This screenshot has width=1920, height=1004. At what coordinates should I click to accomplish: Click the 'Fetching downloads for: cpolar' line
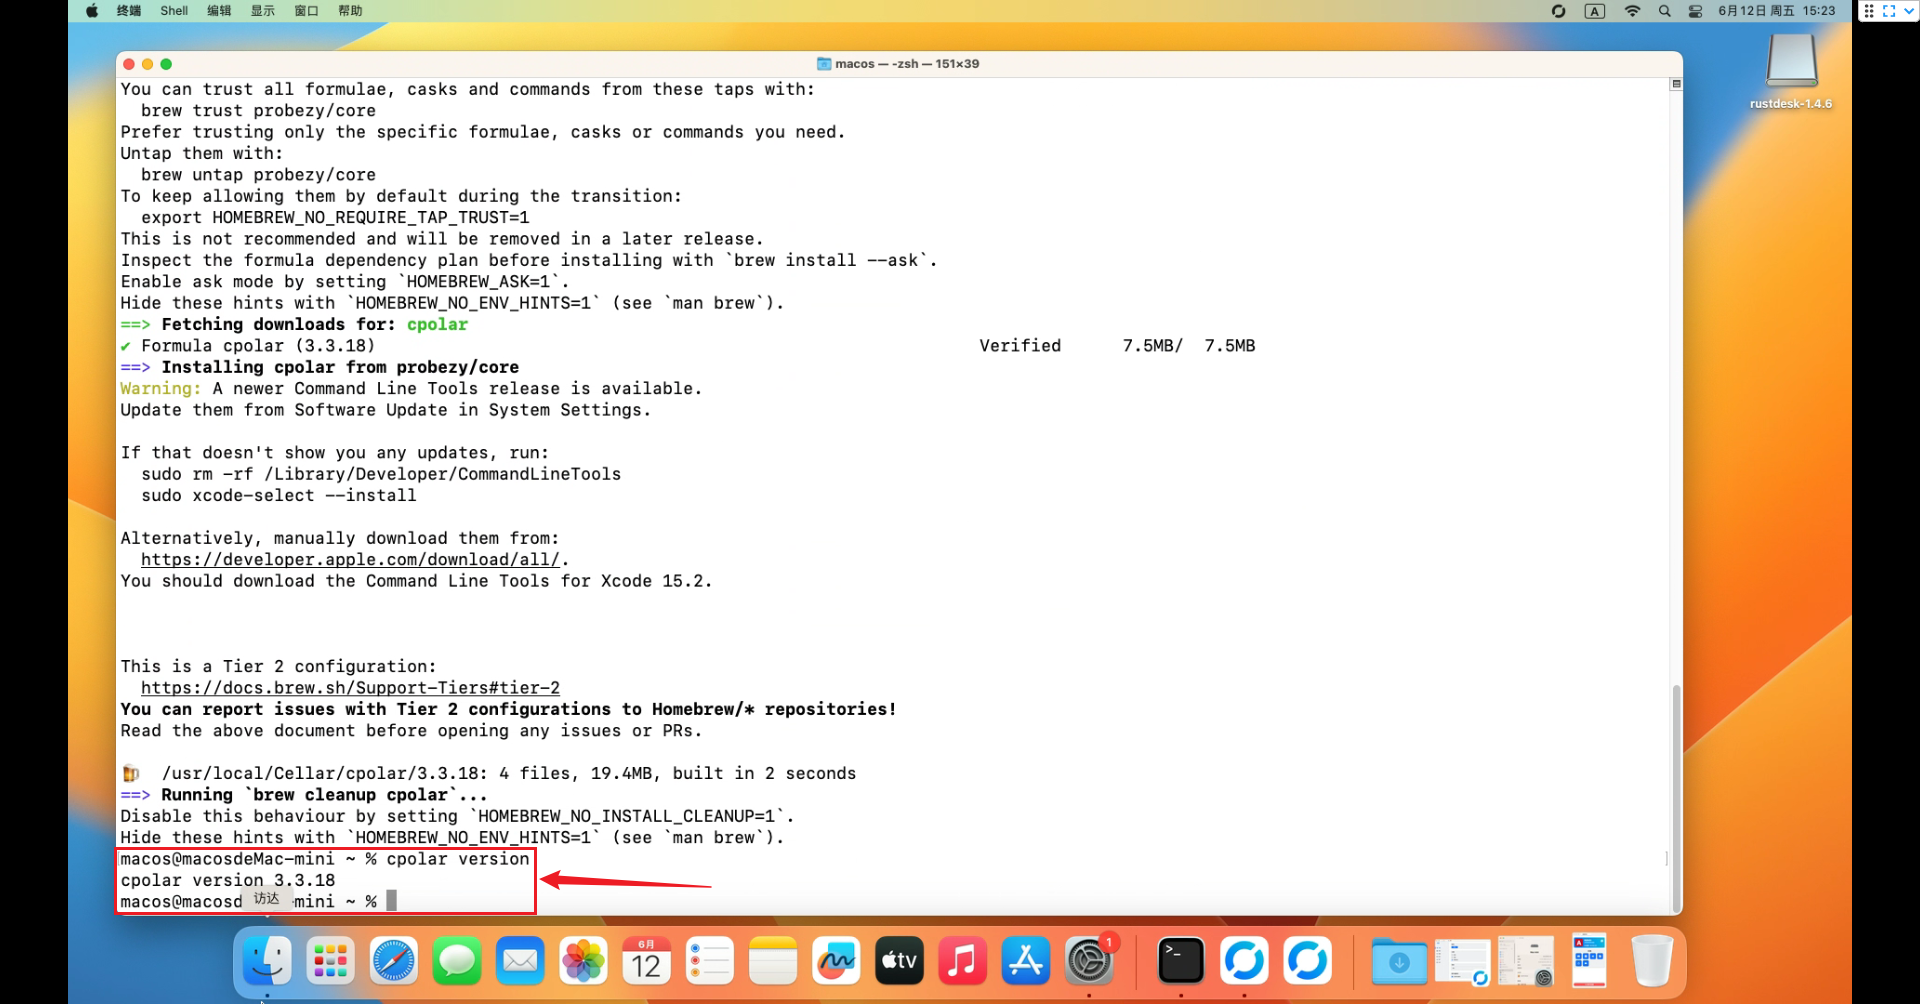click(x=294, y=325)
